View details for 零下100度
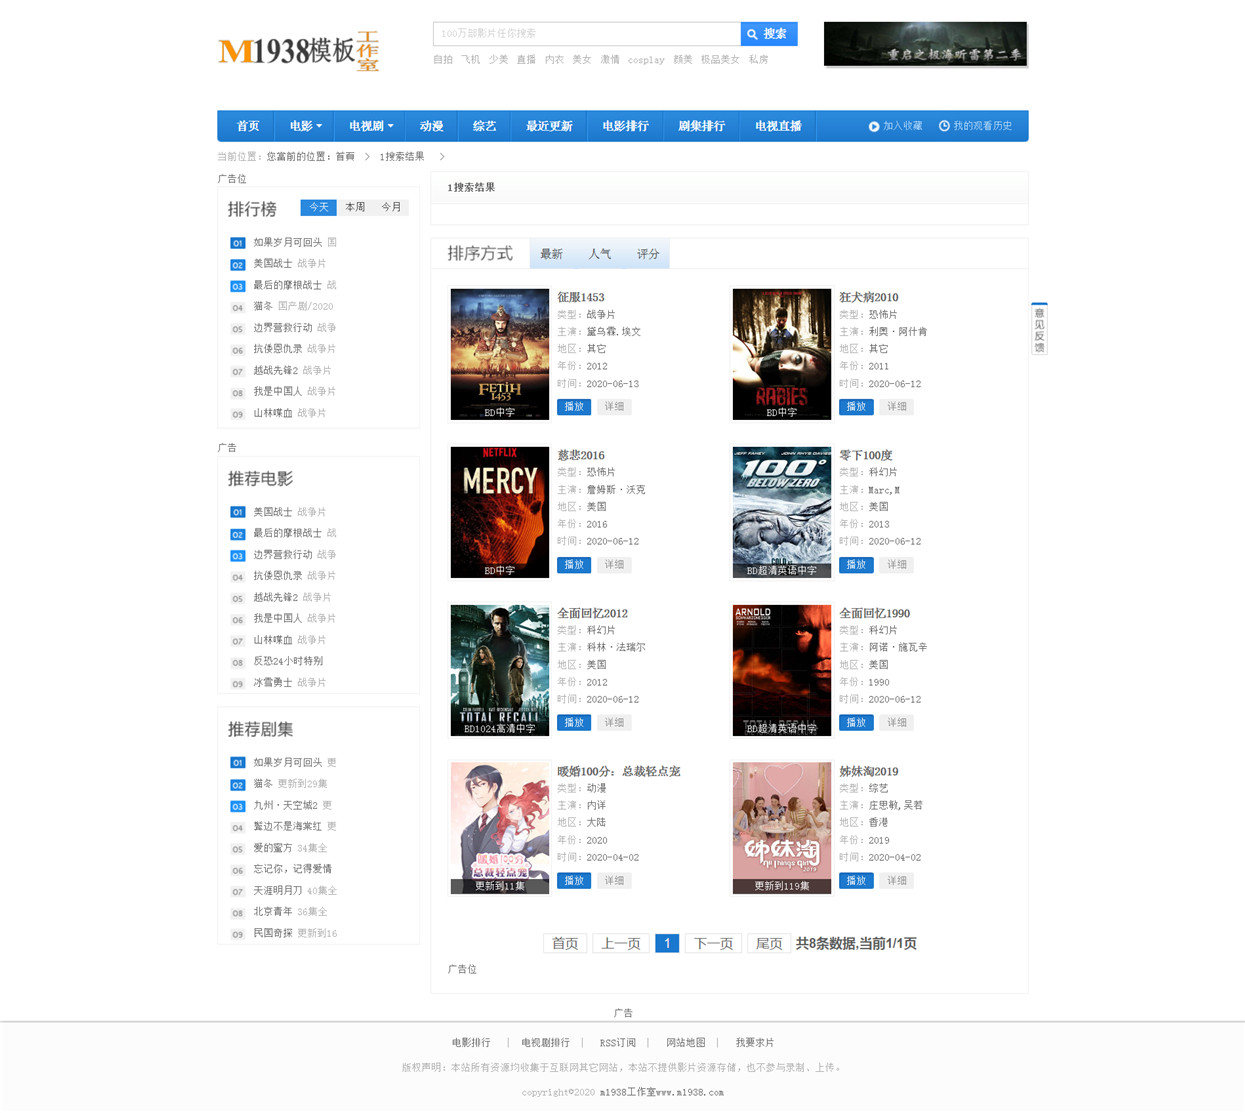 coord(897,565)
